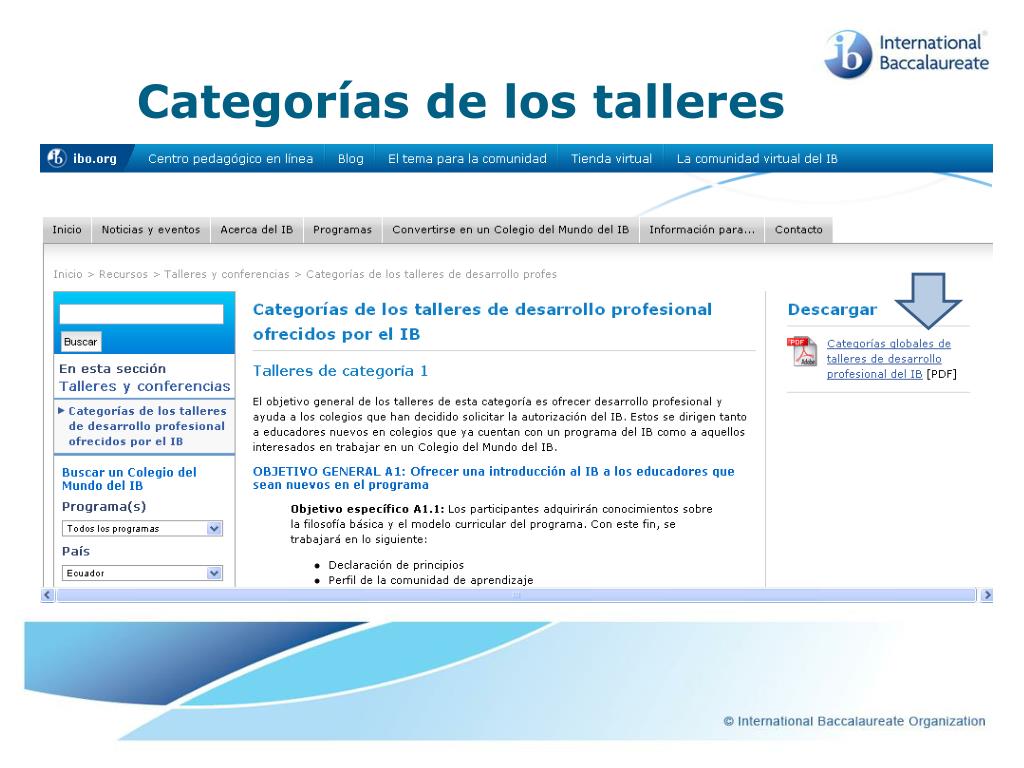Click the Declaración de principios bullet
The width and height of the screenshot is (1024, 768).
pyautogui.click(x=396, y=565)
